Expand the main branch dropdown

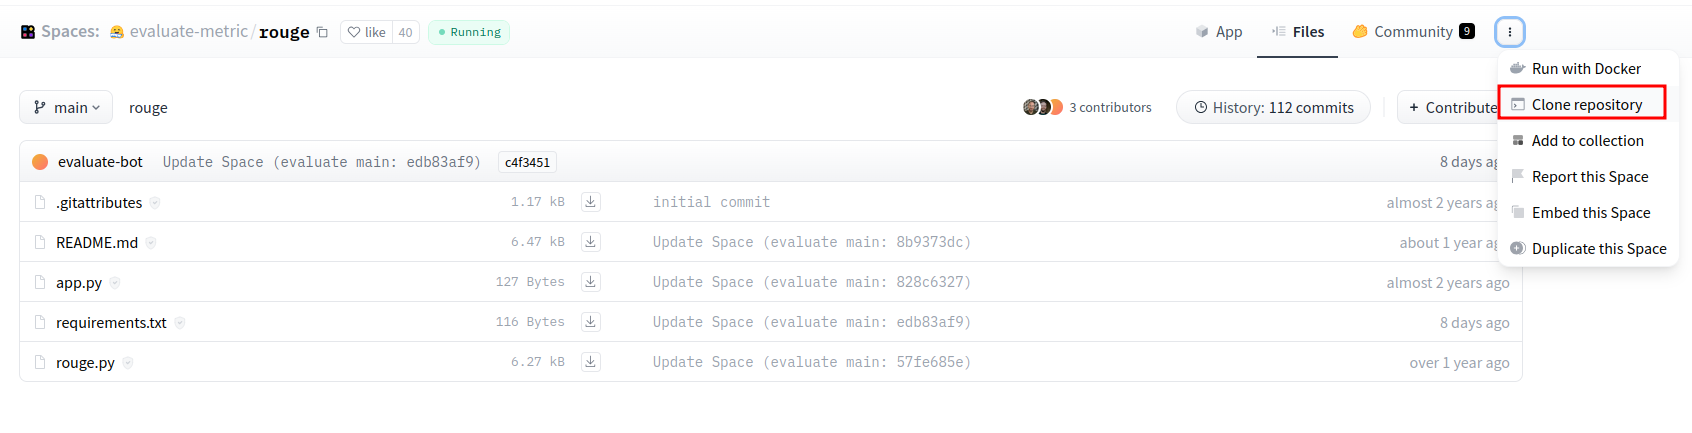coord(66,107)
